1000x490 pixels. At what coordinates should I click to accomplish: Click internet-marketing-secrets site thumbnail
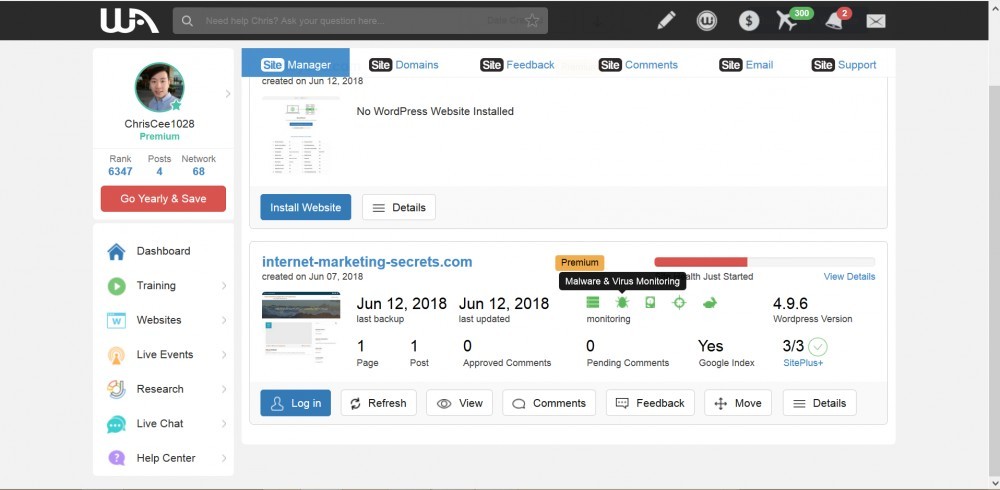coord(301,328)
